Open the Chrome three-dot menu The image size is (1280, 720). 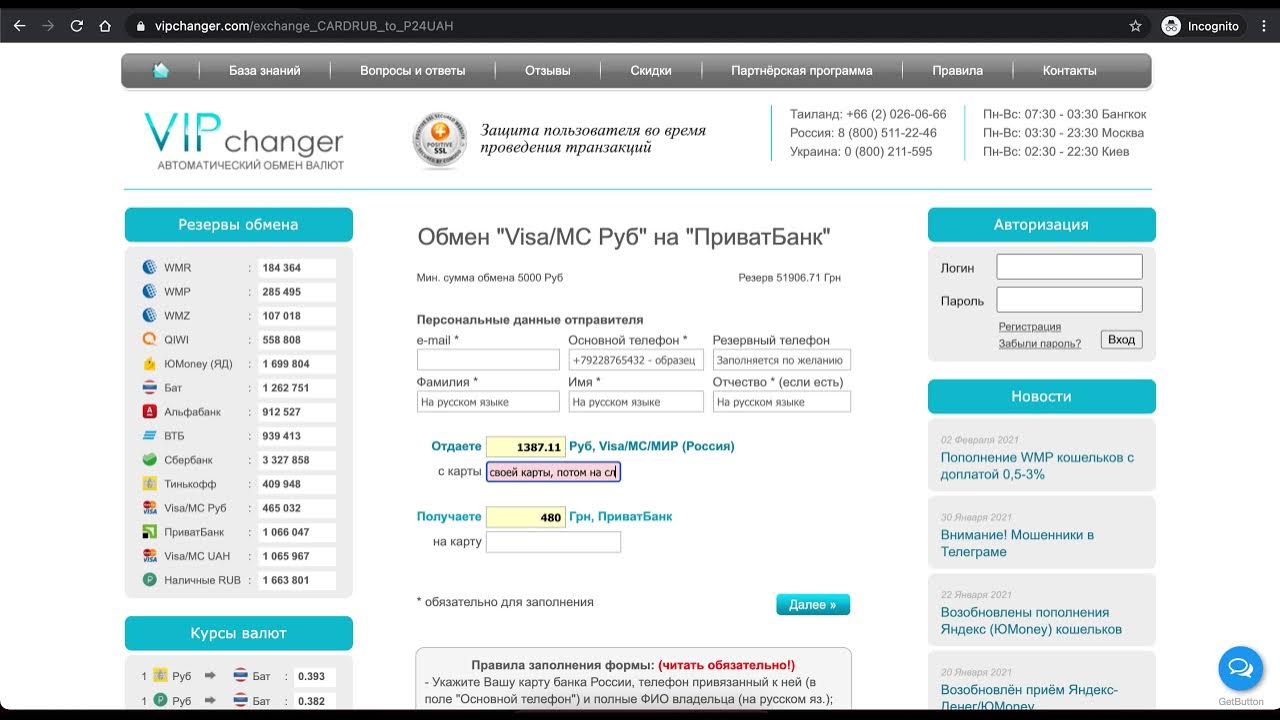coord(1264,26)
